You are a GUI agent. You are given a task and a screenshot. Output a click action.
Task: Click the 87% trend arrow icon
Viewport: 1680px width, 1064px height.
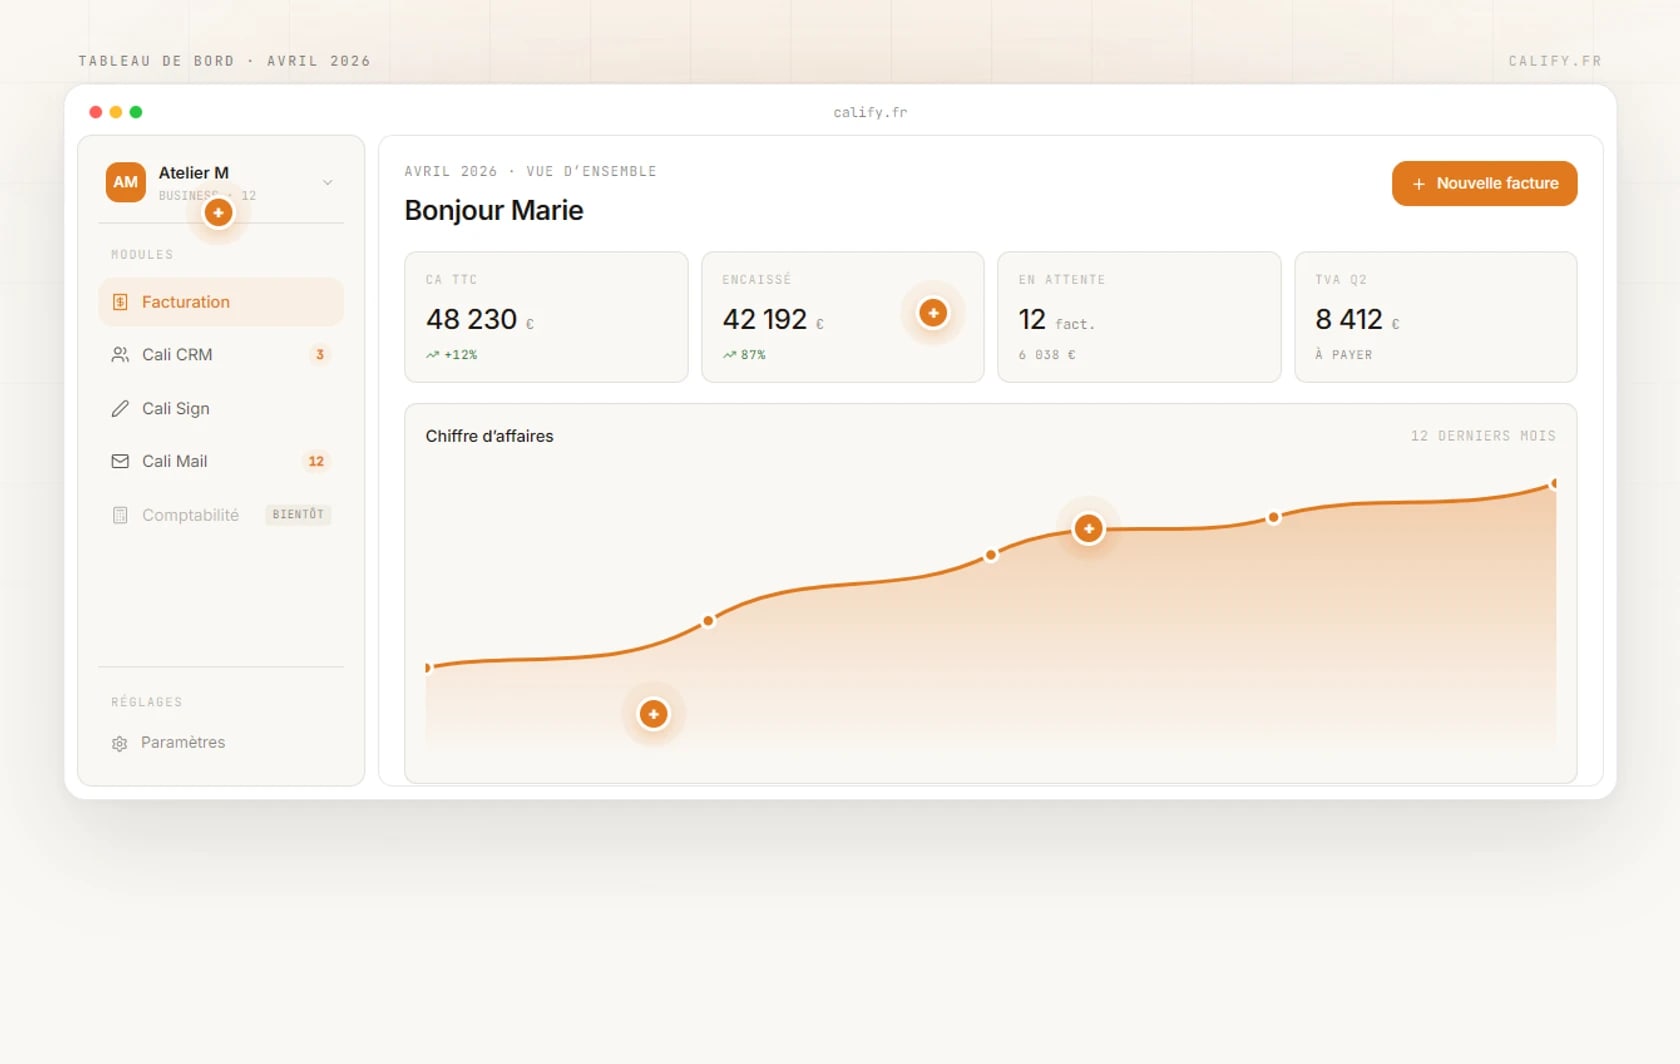[729, 355]
